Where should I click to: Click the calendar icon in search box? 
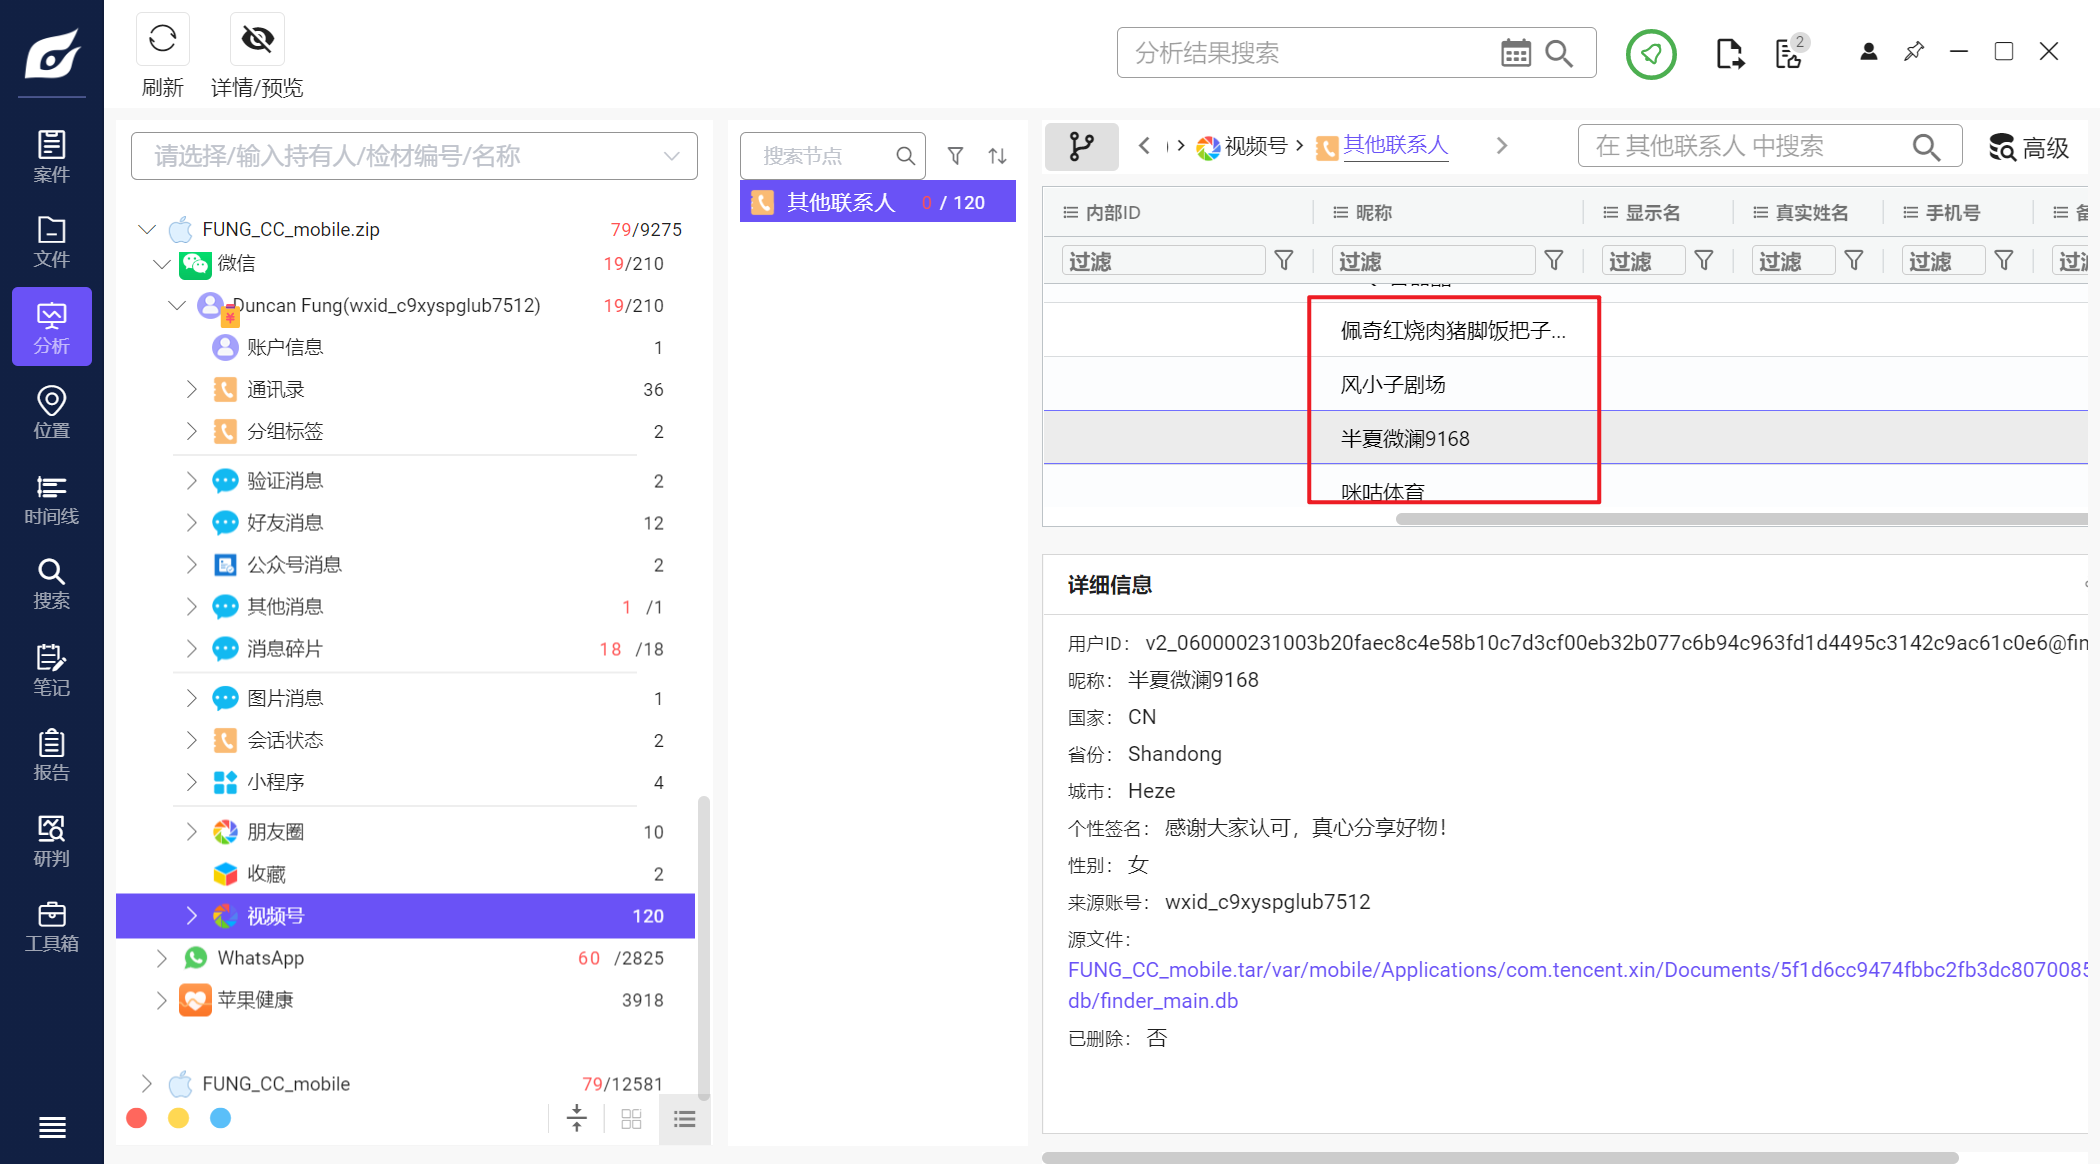(x=1515, y=53)
